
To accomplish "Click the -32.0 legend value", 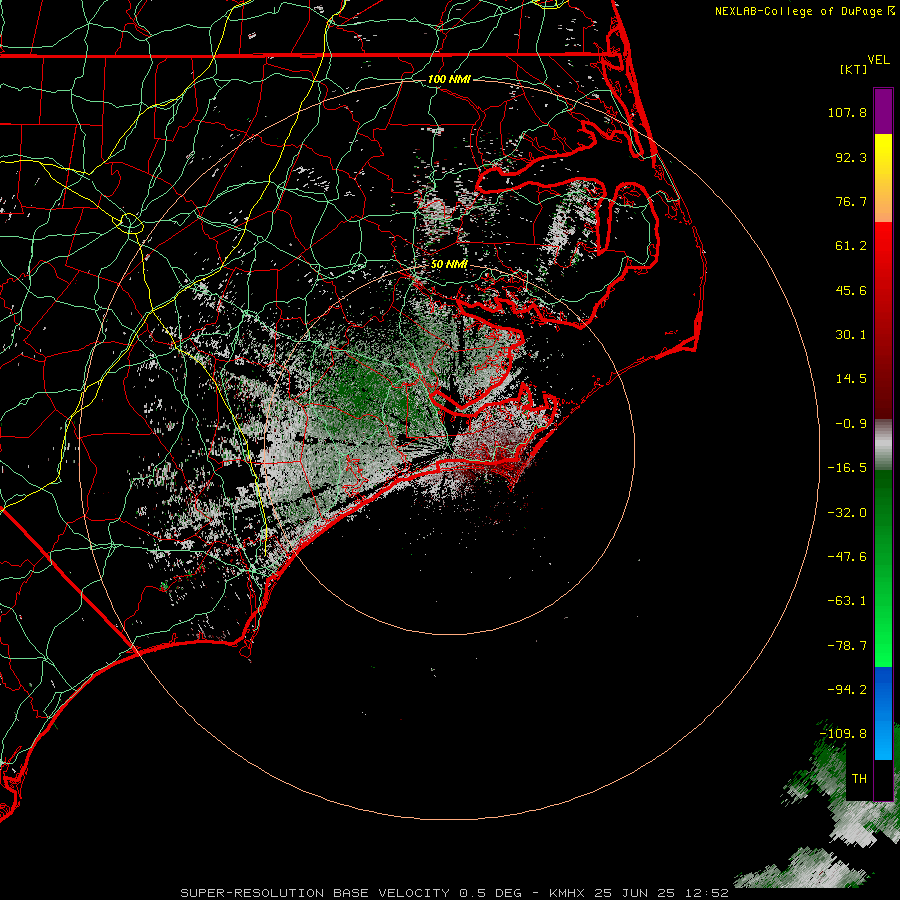I will click(x=847, y=513).
